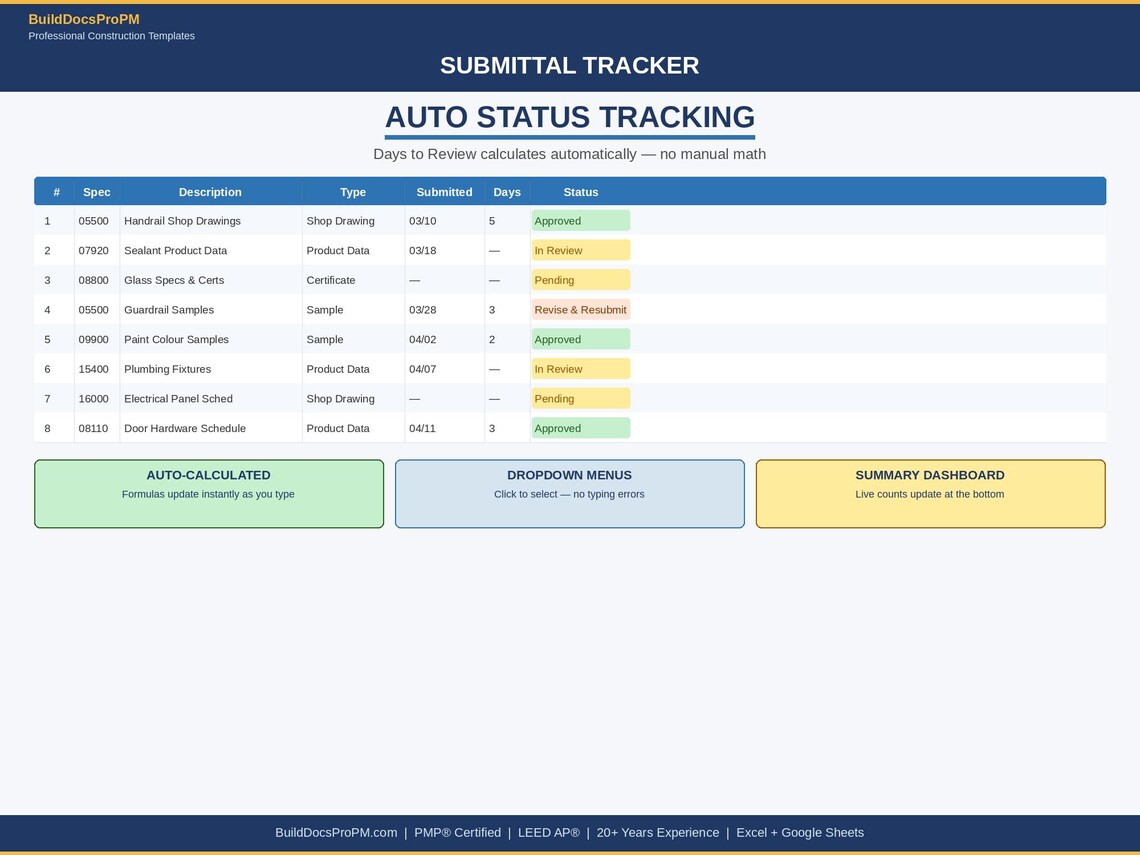Screen dimensions: 1140x855
Task: Click submitted date 04/11
Action: tap(422, 428)
